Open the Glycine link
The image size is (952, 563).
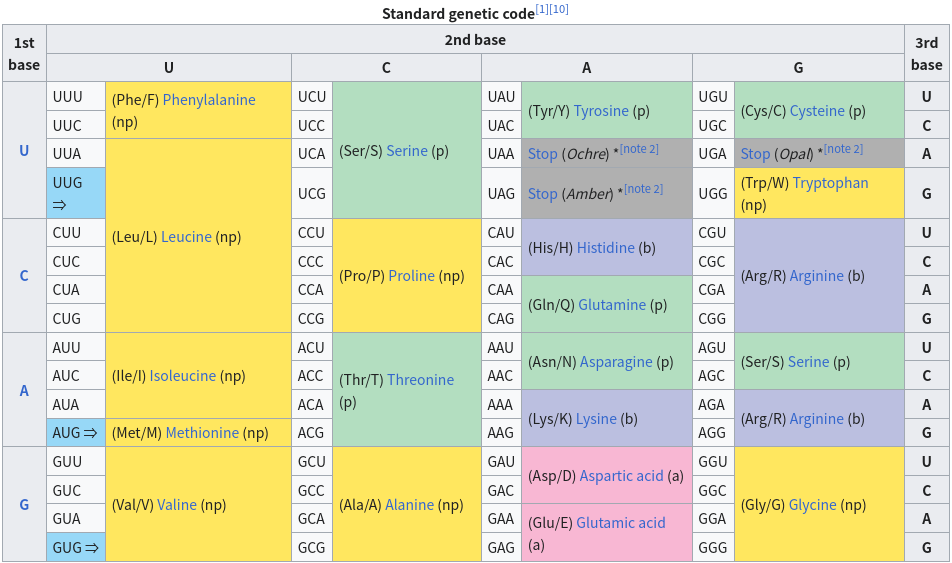(x=812, y=505)
